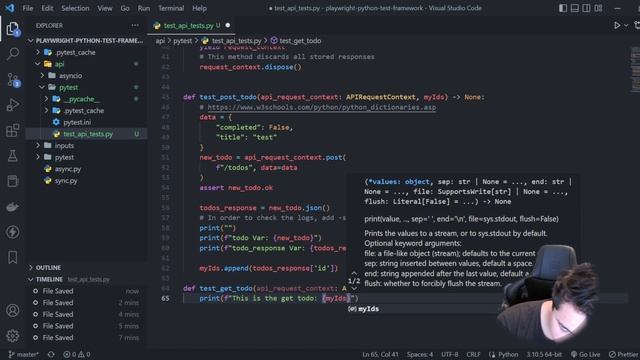Screen dimensions: 640x360
Task: Open sync.py file in explorer
Action: click(86, 180)
